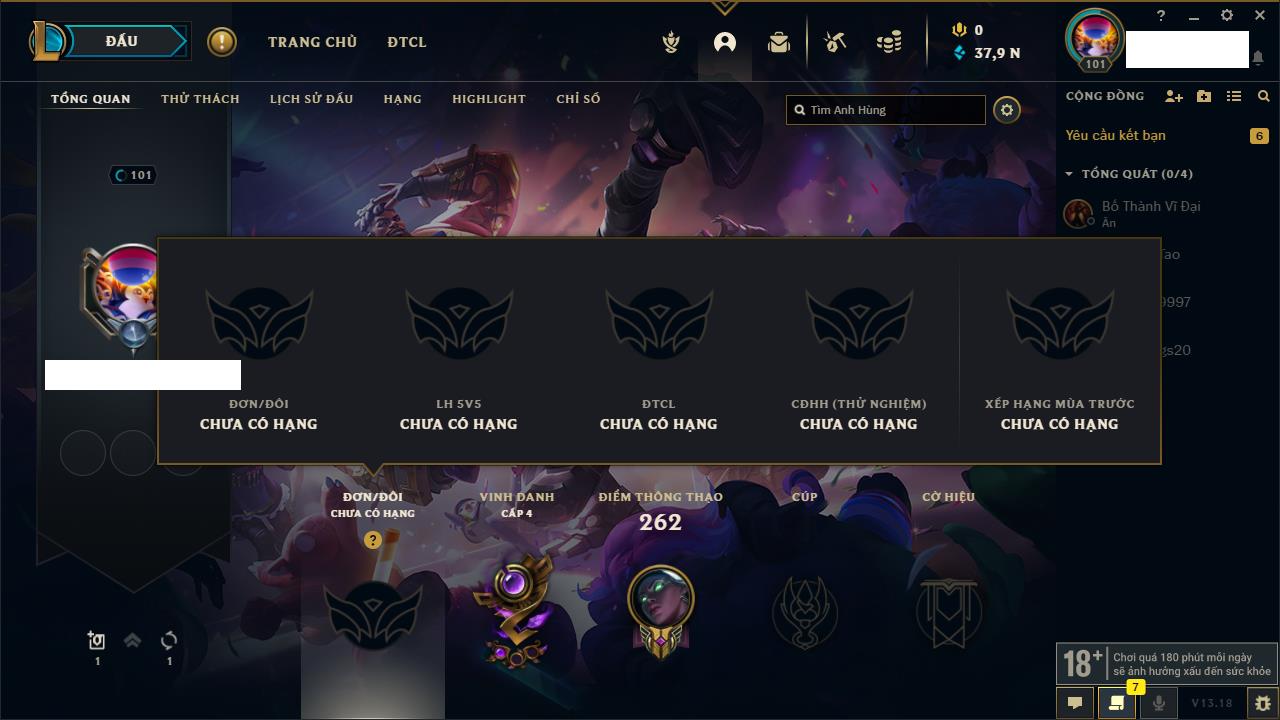Switch to the LỊCH SỬ ĐẤU tab

tap(312, 99)
